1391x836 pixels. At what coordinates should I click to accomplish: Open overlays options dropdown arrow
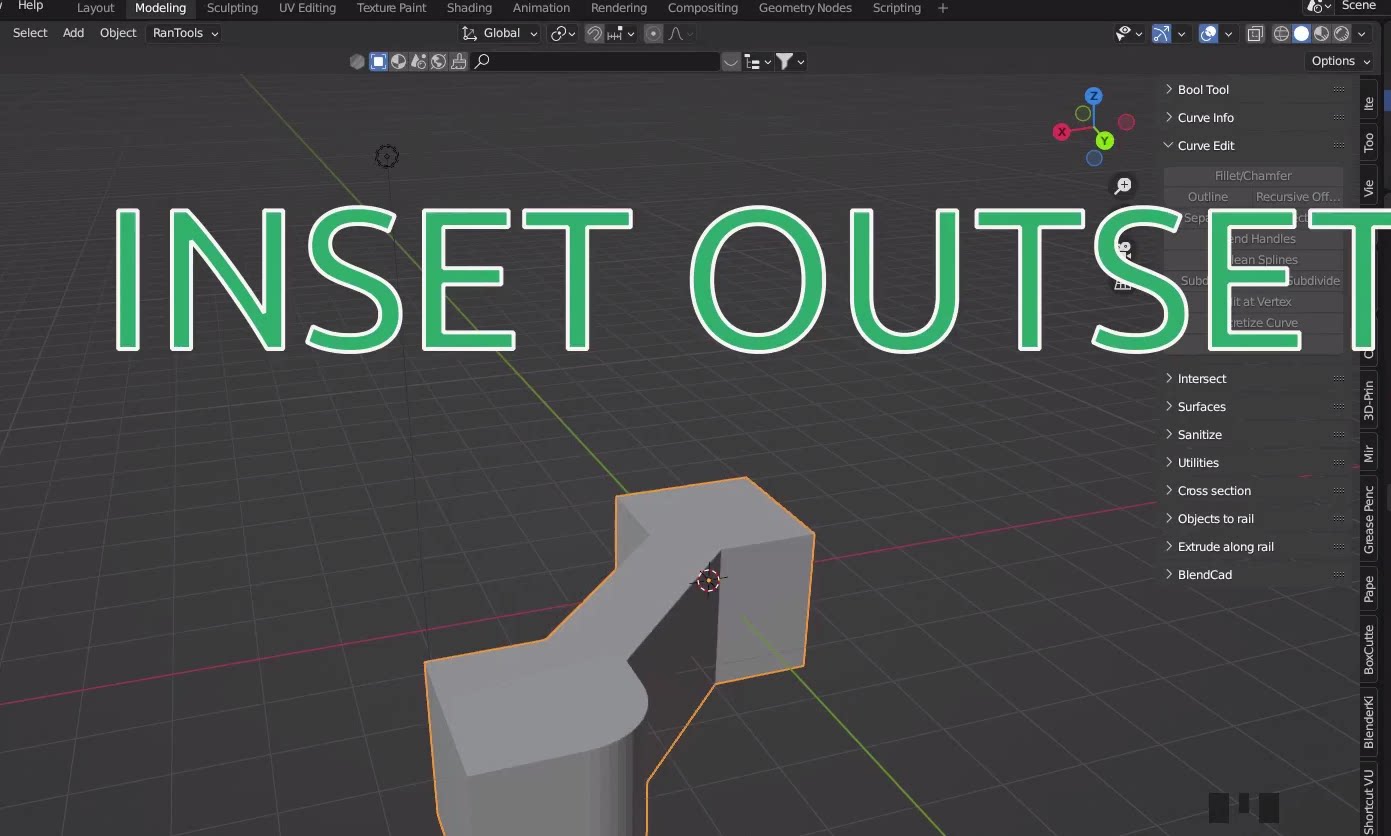pyautogui.click(x=1229, y=33)
